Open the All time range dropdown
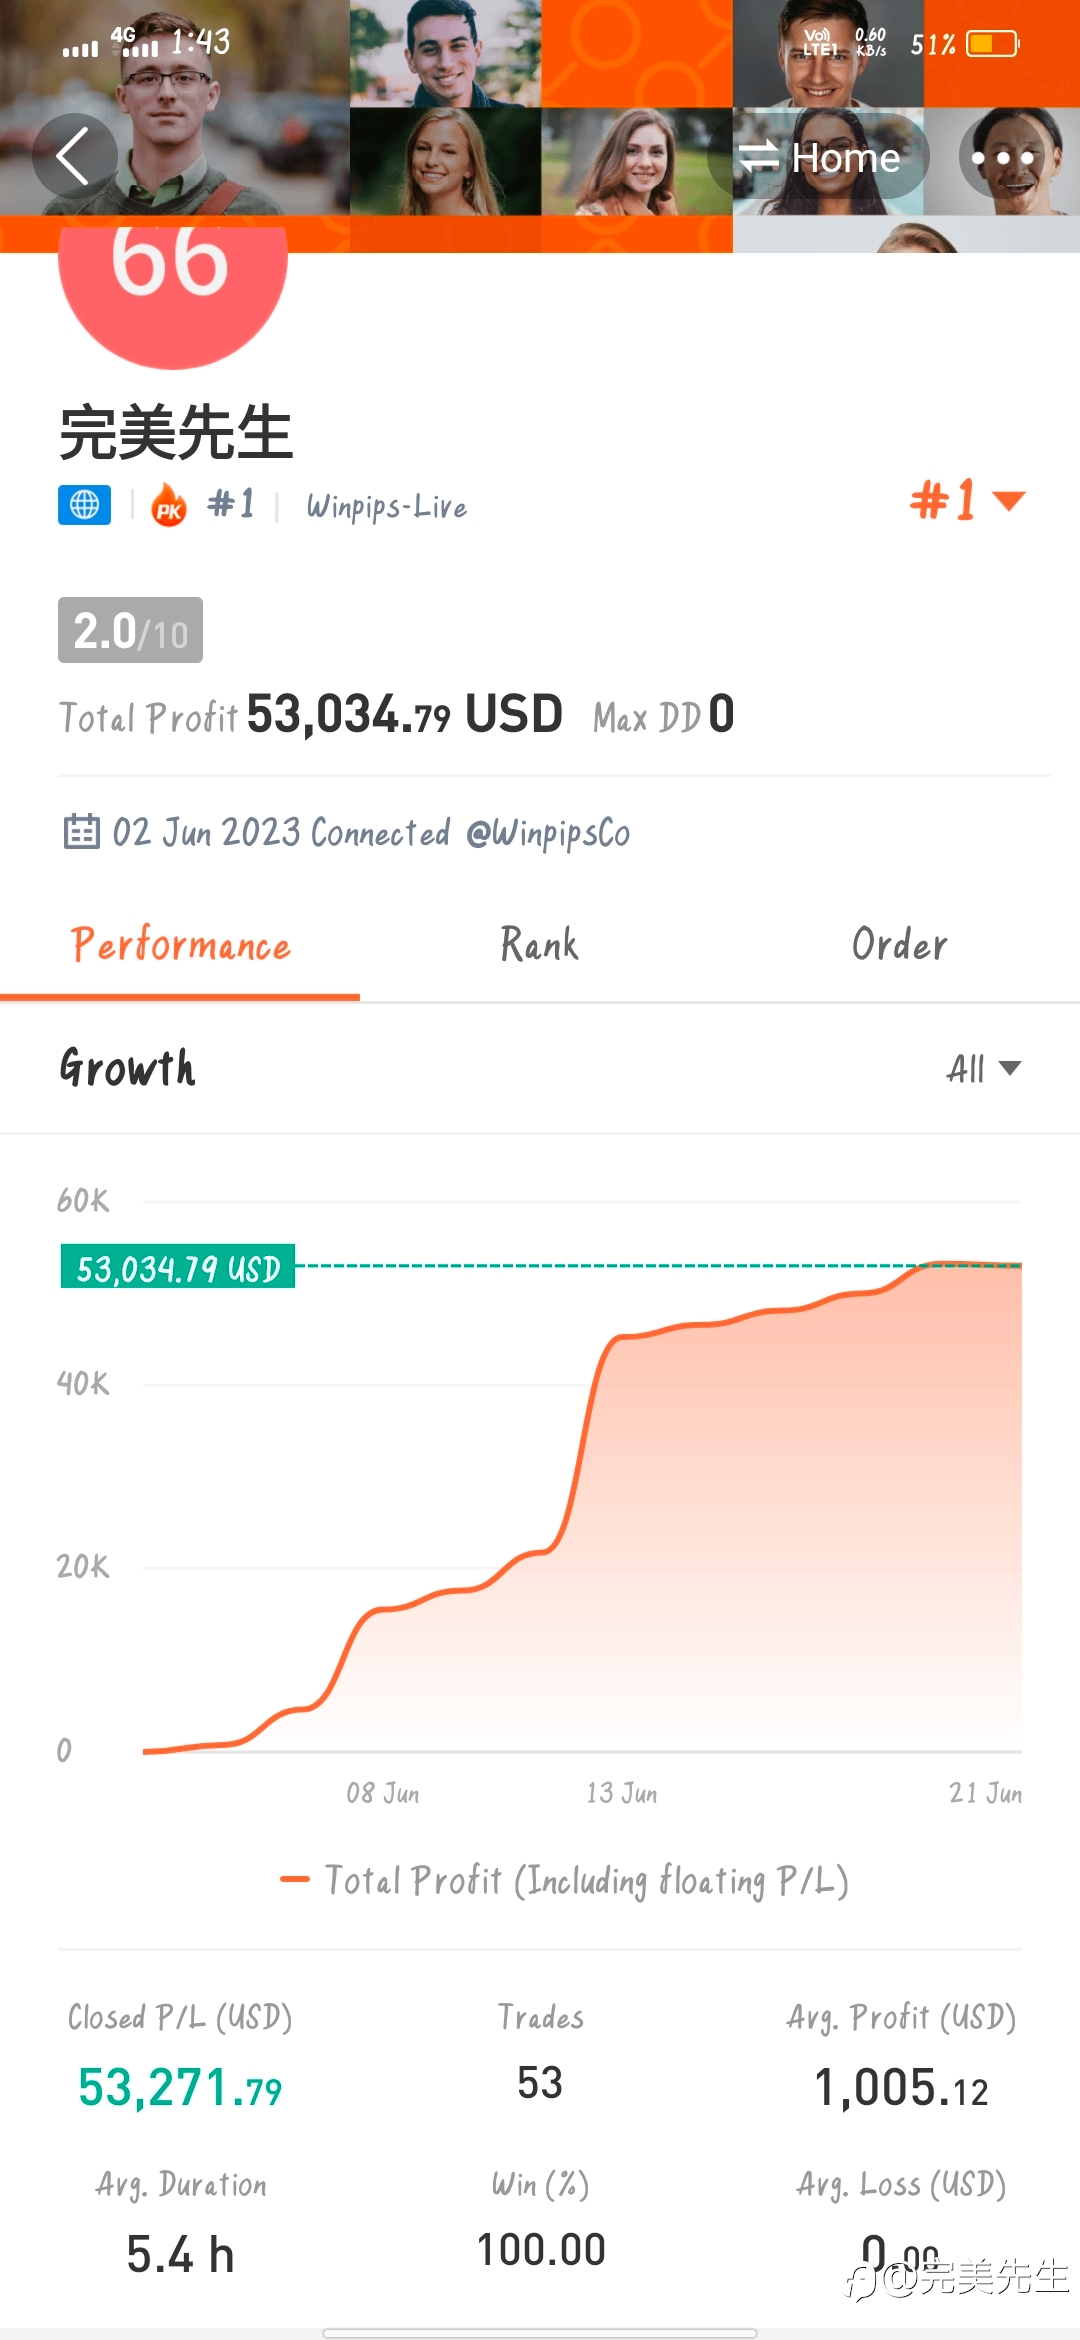Image resolution: width=1080 pixels, height=2340 pixels. 983,1069
